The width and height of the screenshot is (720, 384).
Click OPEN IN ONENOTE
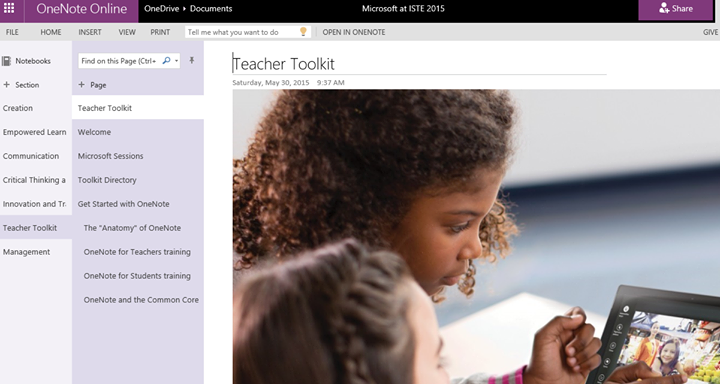click(x=354, y=32)
